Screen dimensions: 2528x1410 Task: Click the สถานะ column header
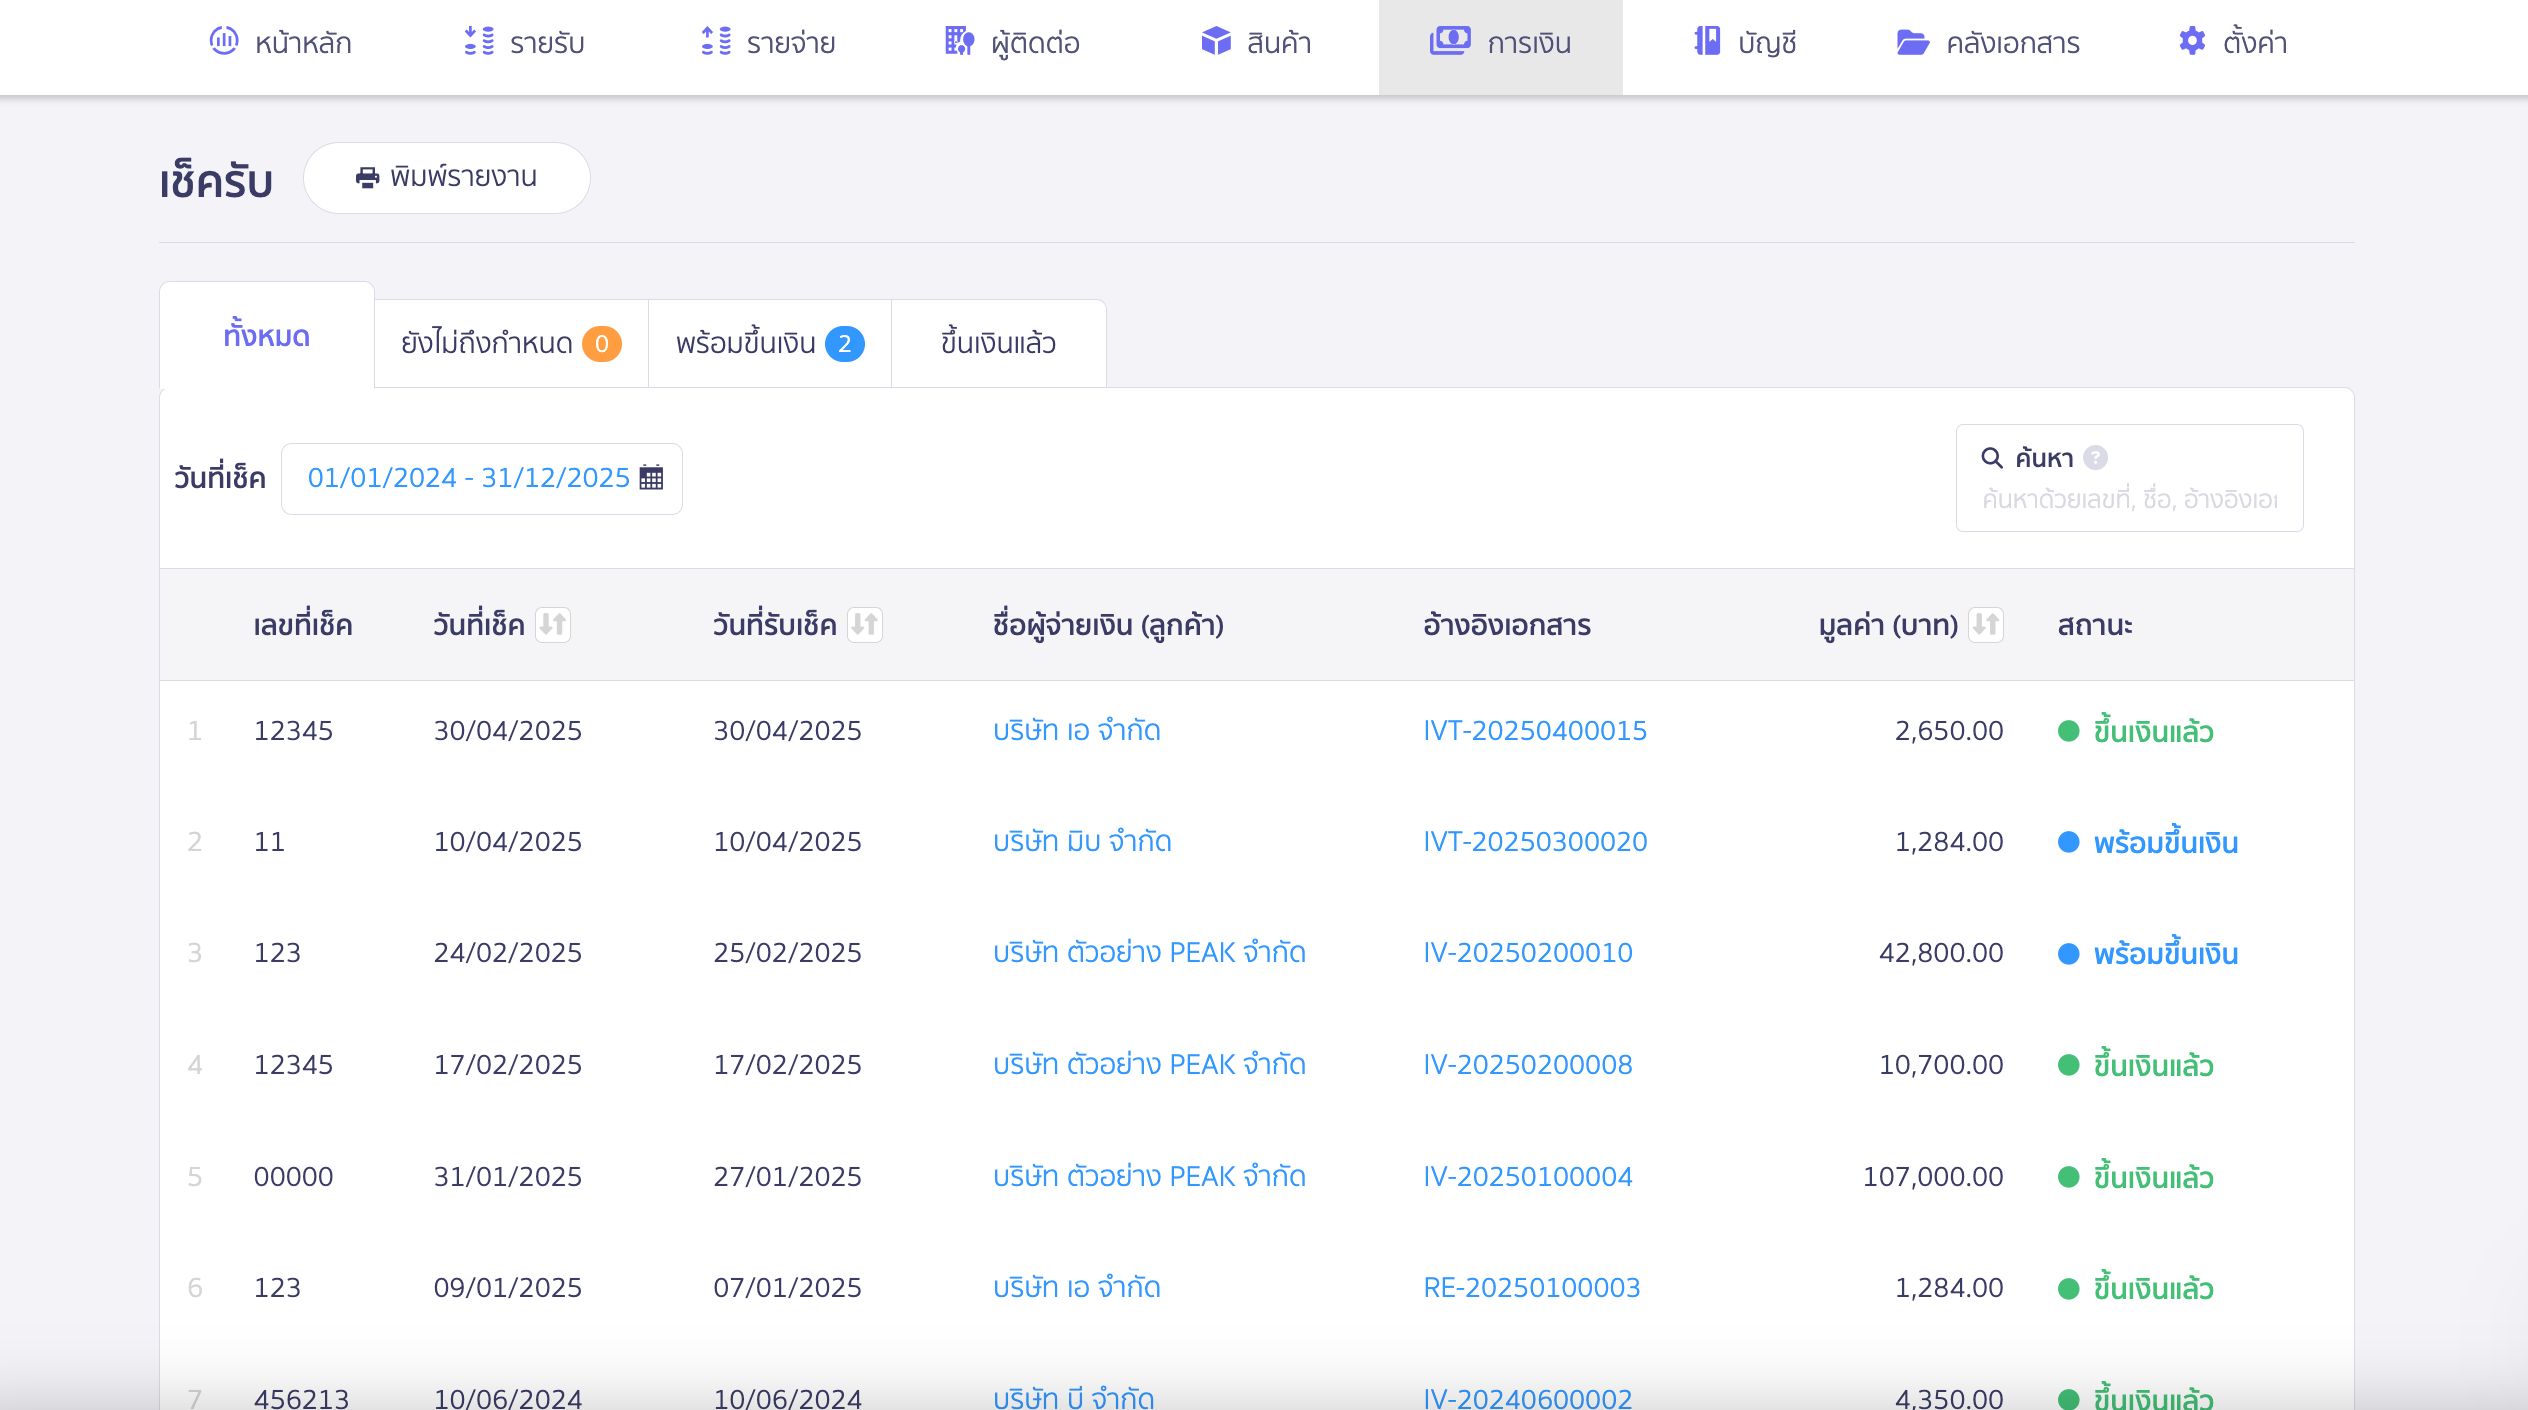(2095, 625)
